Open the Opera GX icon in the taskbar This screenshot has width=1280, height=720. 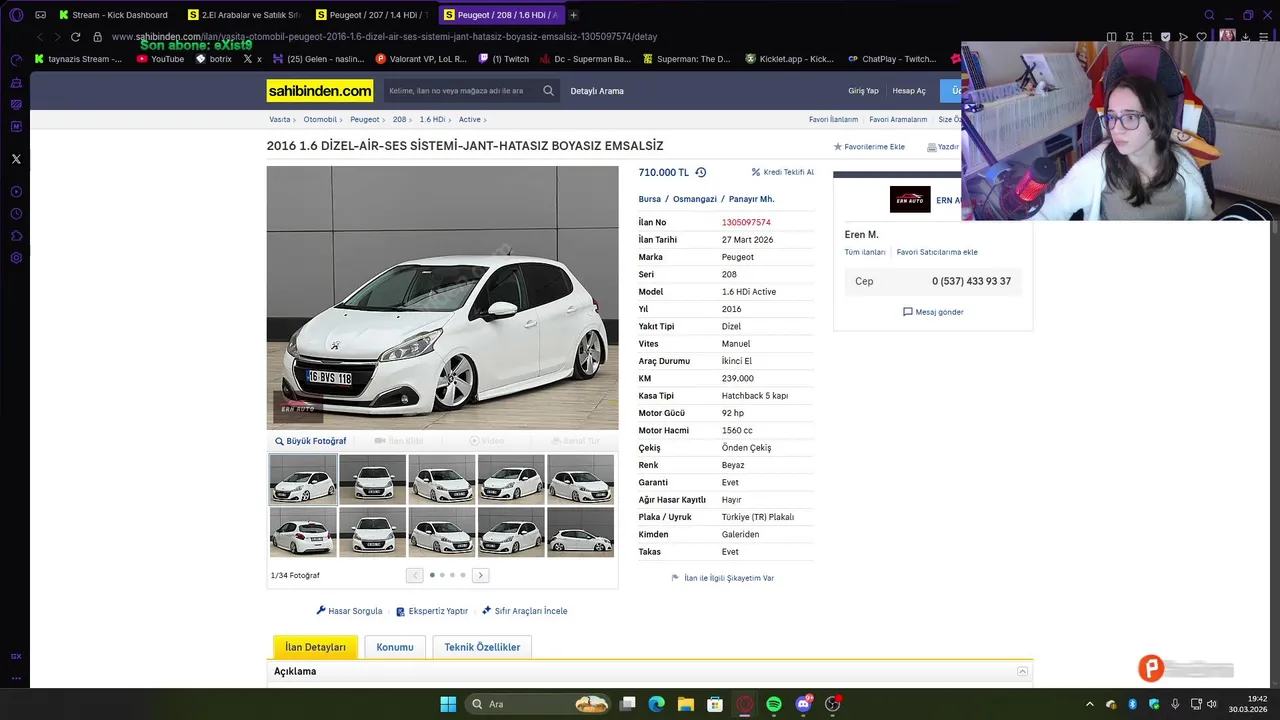coord(744,704)
